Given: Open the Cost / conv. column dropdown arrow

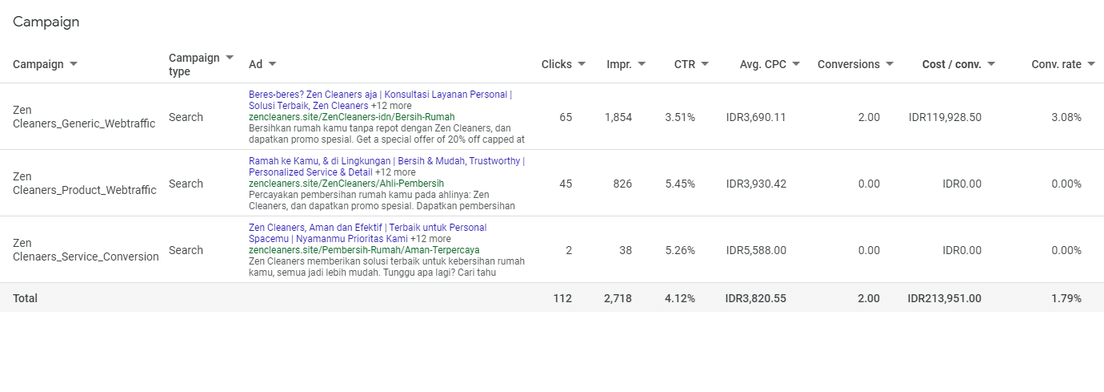Looking at the screenshot, I should point(991,64).
